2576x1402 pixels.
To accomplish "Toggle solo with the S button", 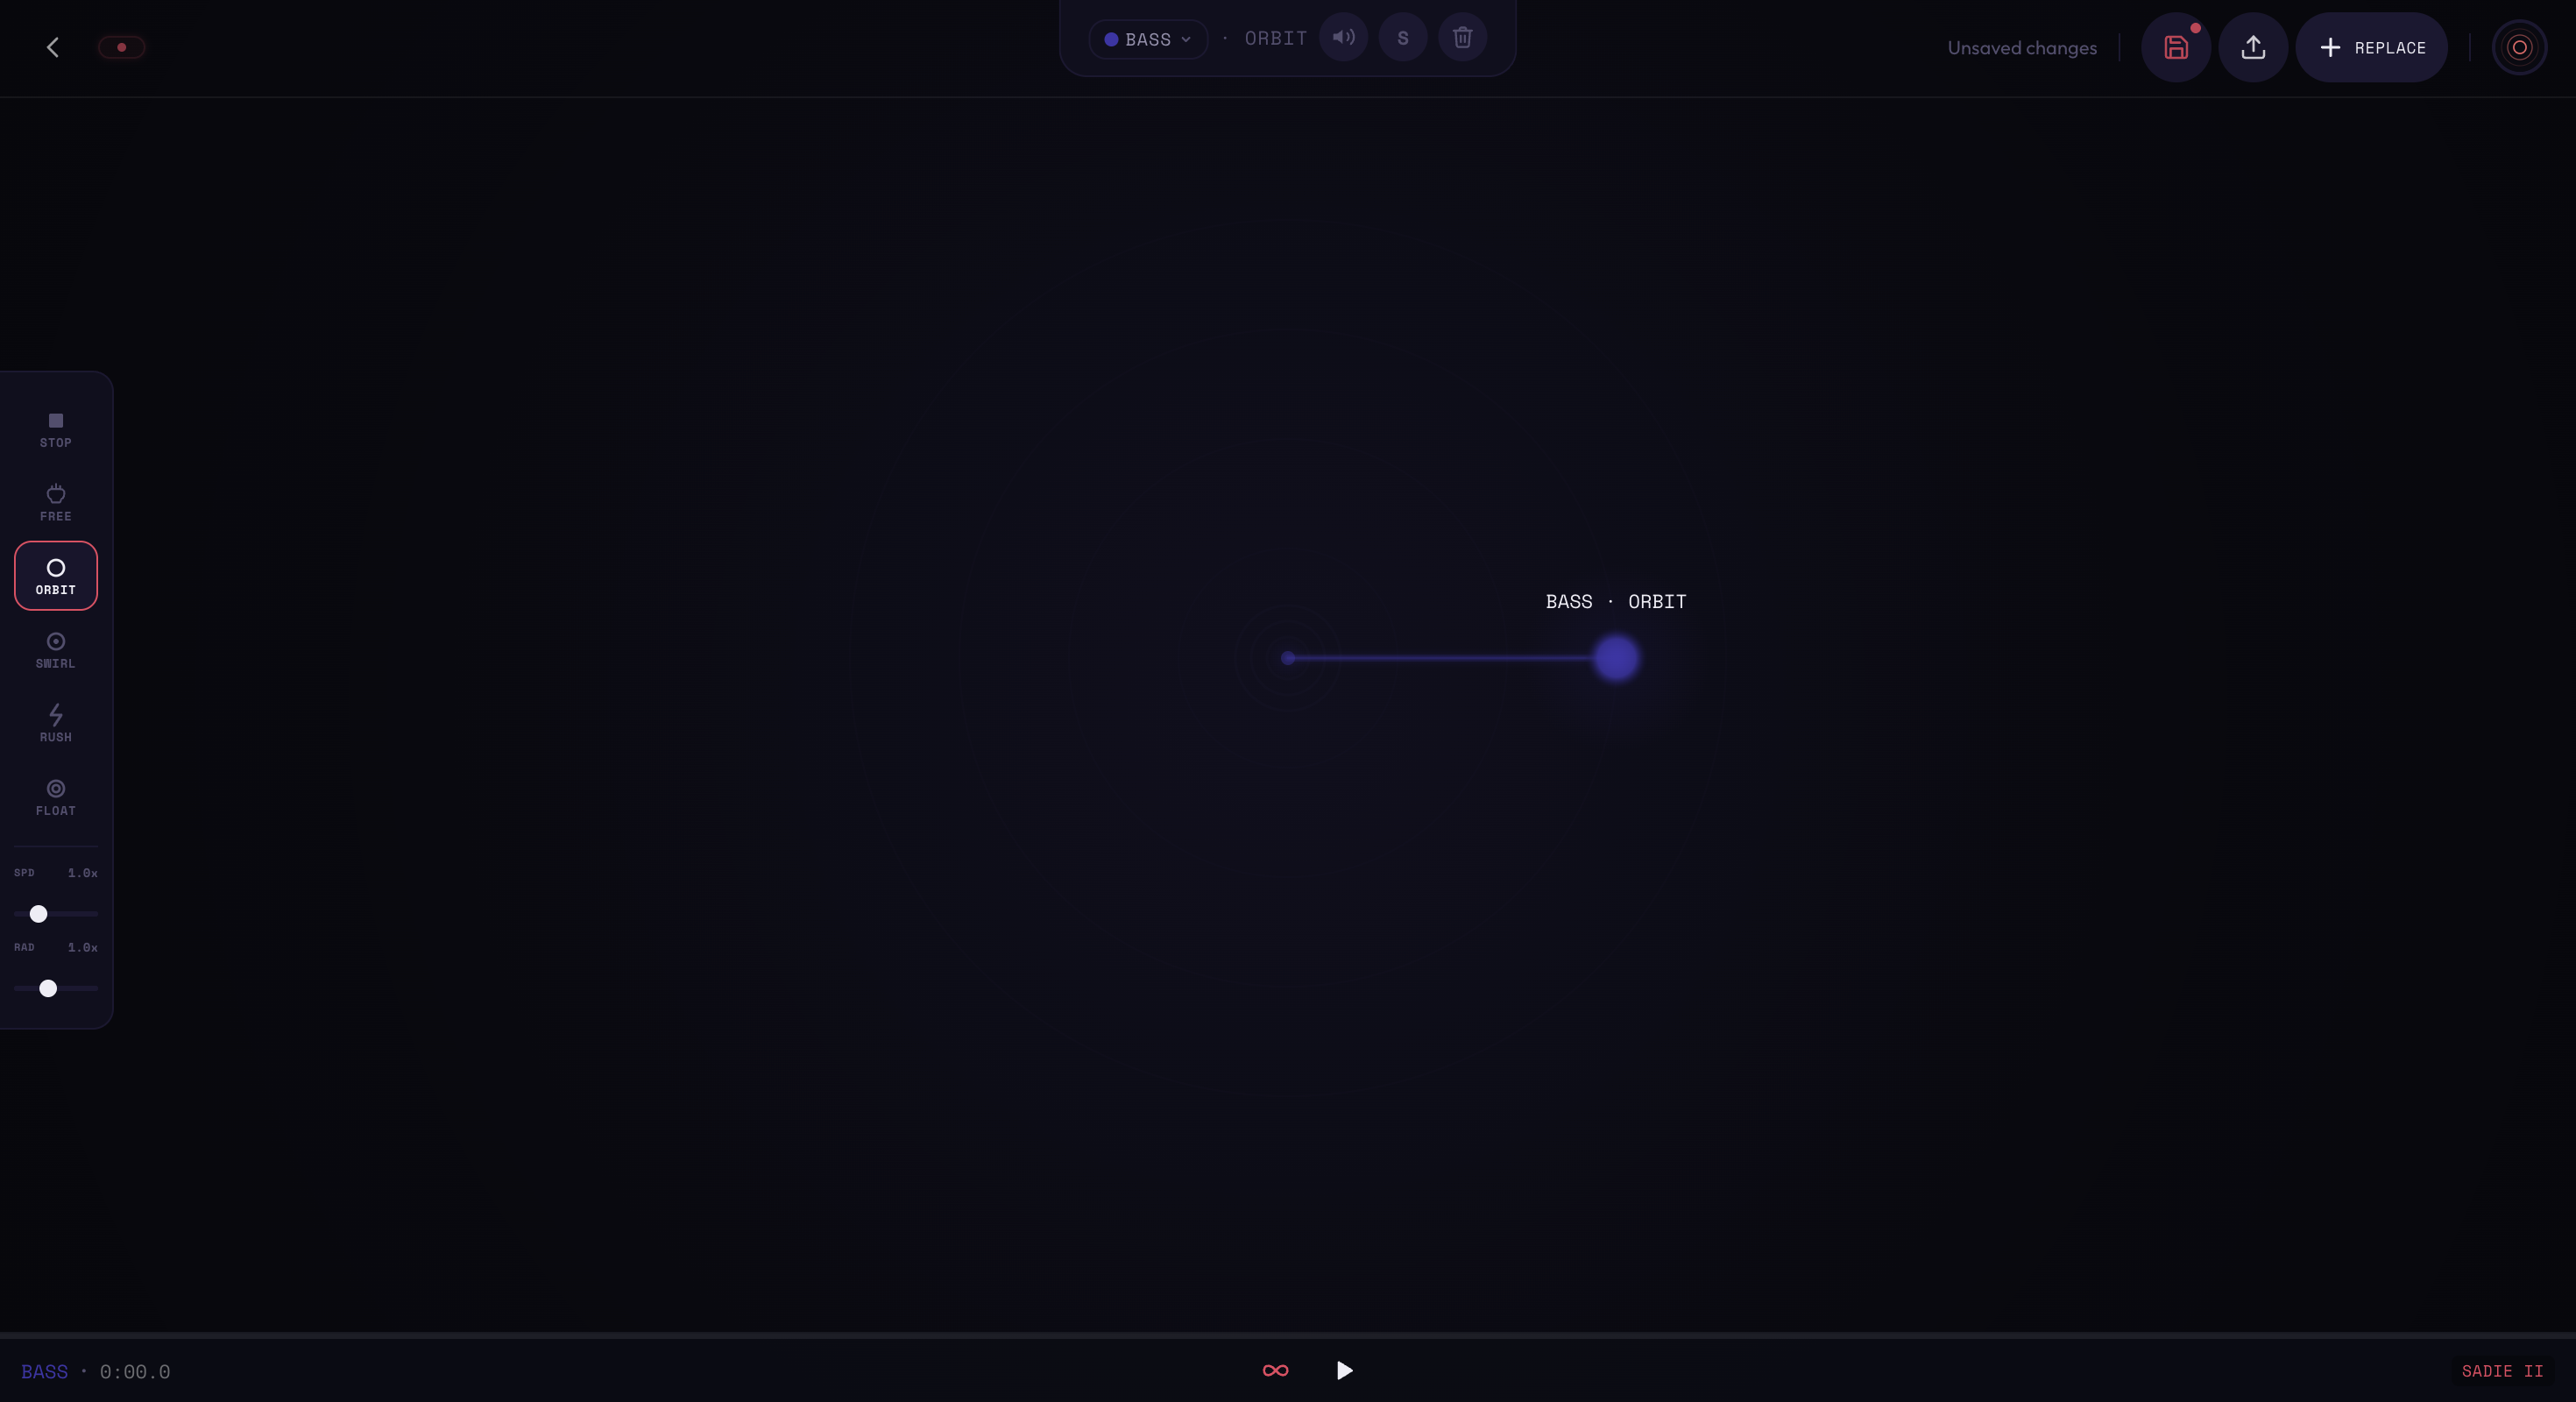I will [1403, 38].
